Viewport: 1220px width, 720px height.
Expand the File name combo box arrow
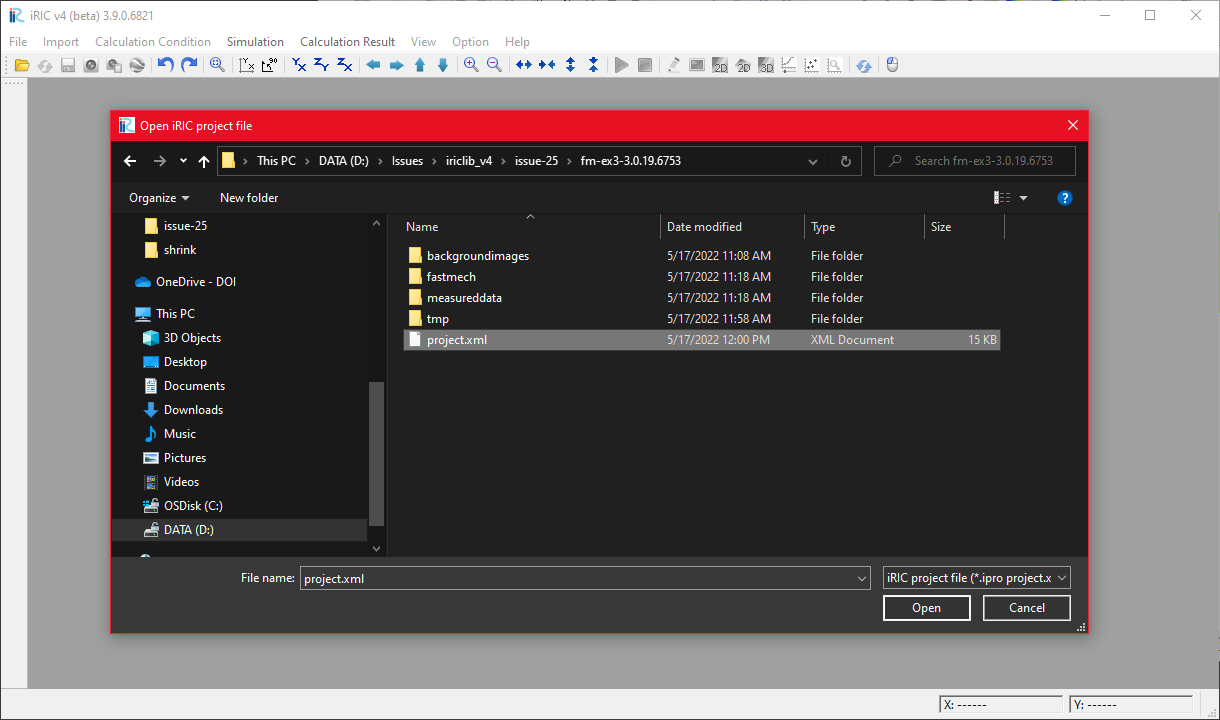tap(860, 577)
